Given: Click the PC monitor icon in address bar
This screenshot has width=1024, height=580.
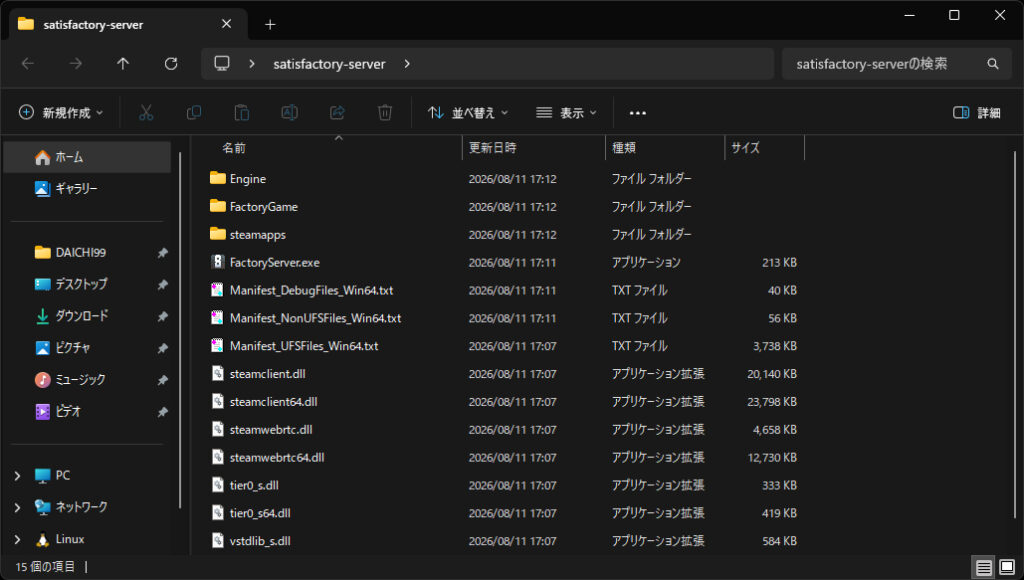Looking at the screenshot, I should [x=222, y=63].
